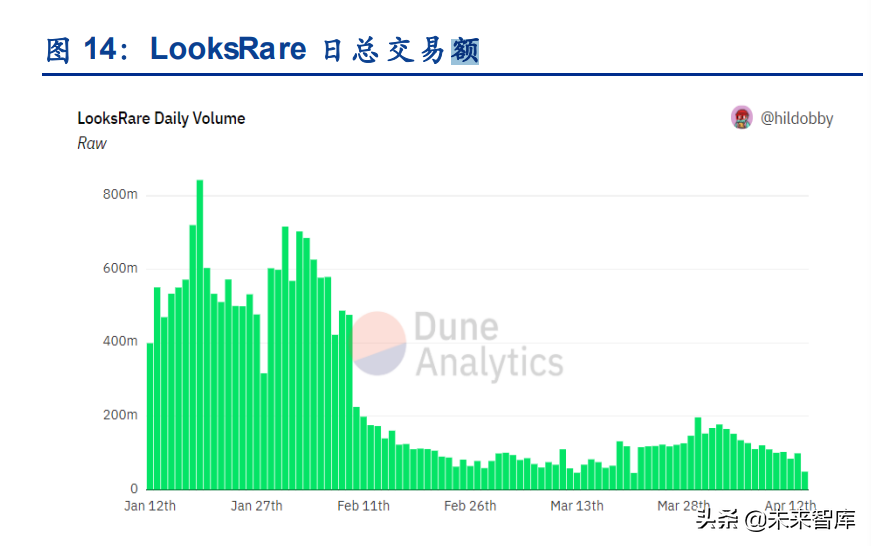Click the Jan 12th date label
Image resolution: width=871 pixels, height=546 pixels.
pos(150,506)
